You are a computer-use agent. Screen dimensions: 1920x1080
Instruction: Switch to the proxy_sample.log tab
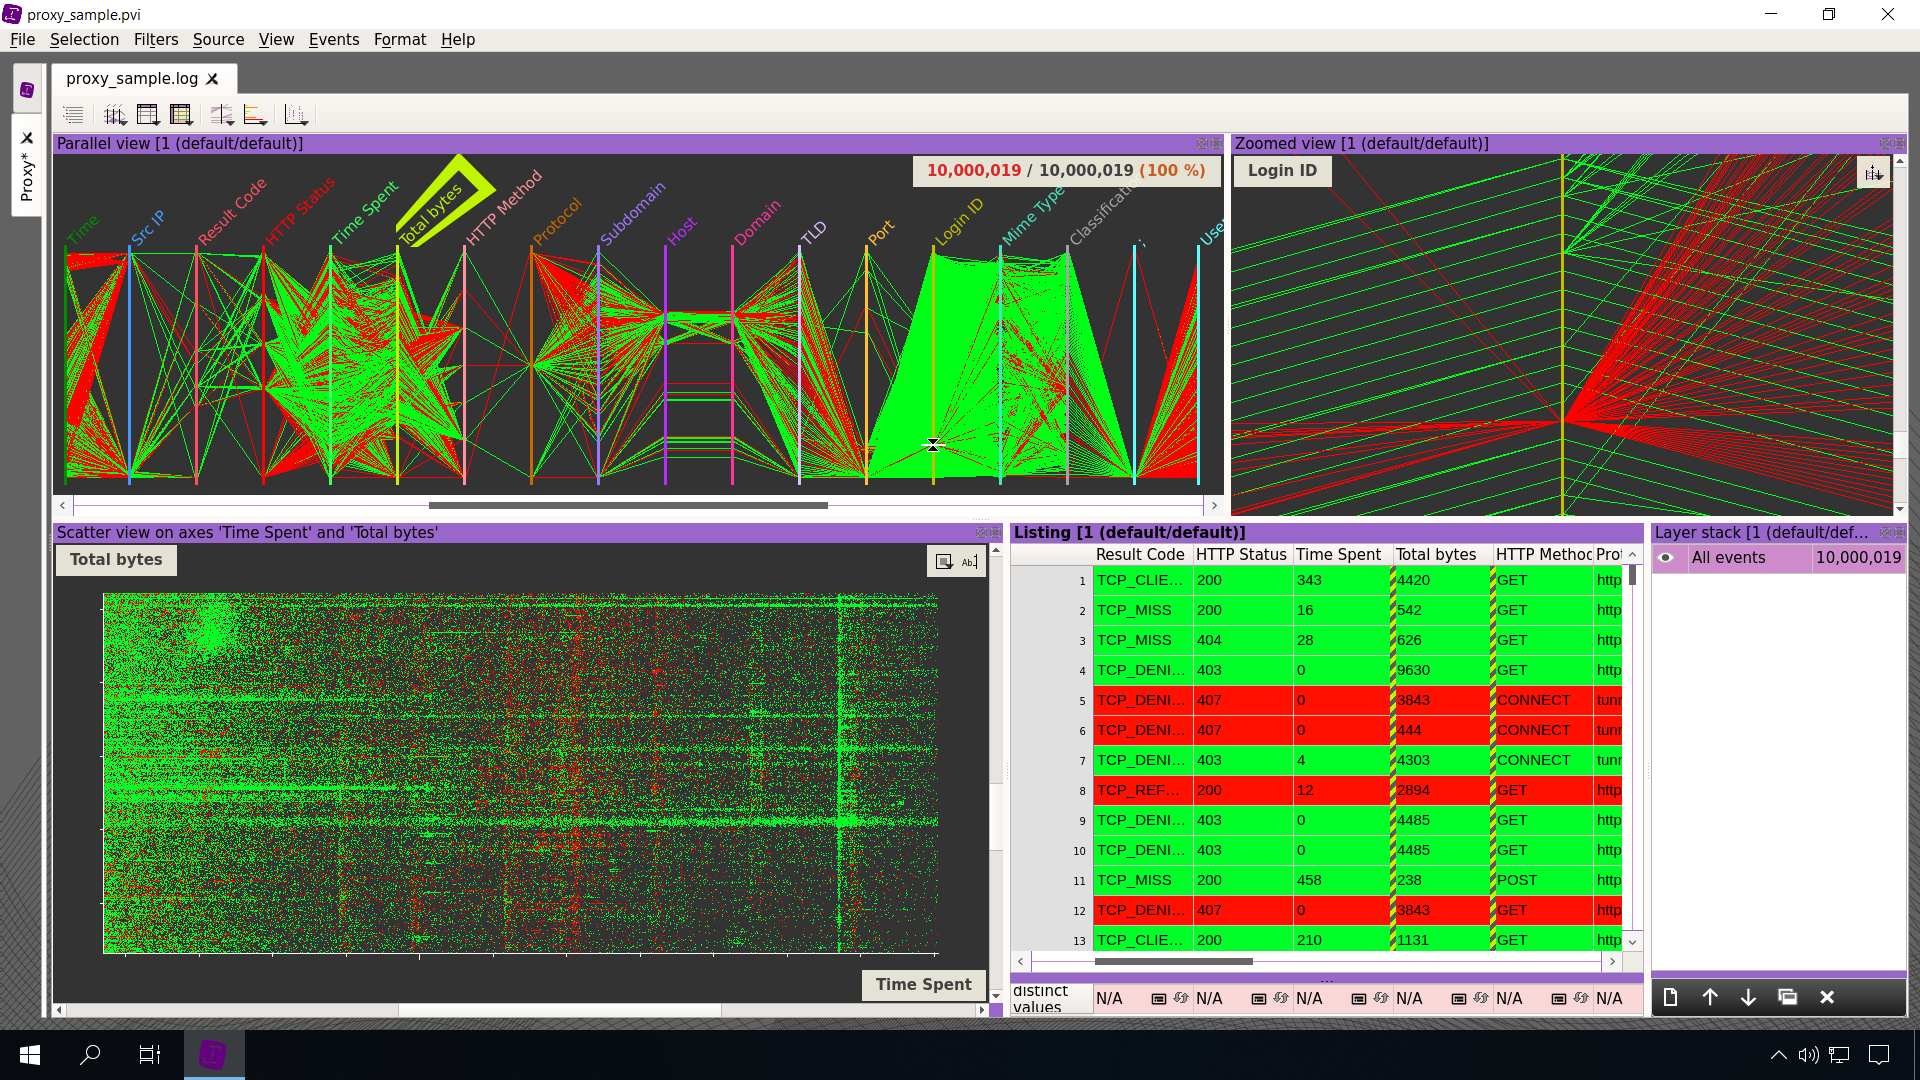[x=135, y=78]
